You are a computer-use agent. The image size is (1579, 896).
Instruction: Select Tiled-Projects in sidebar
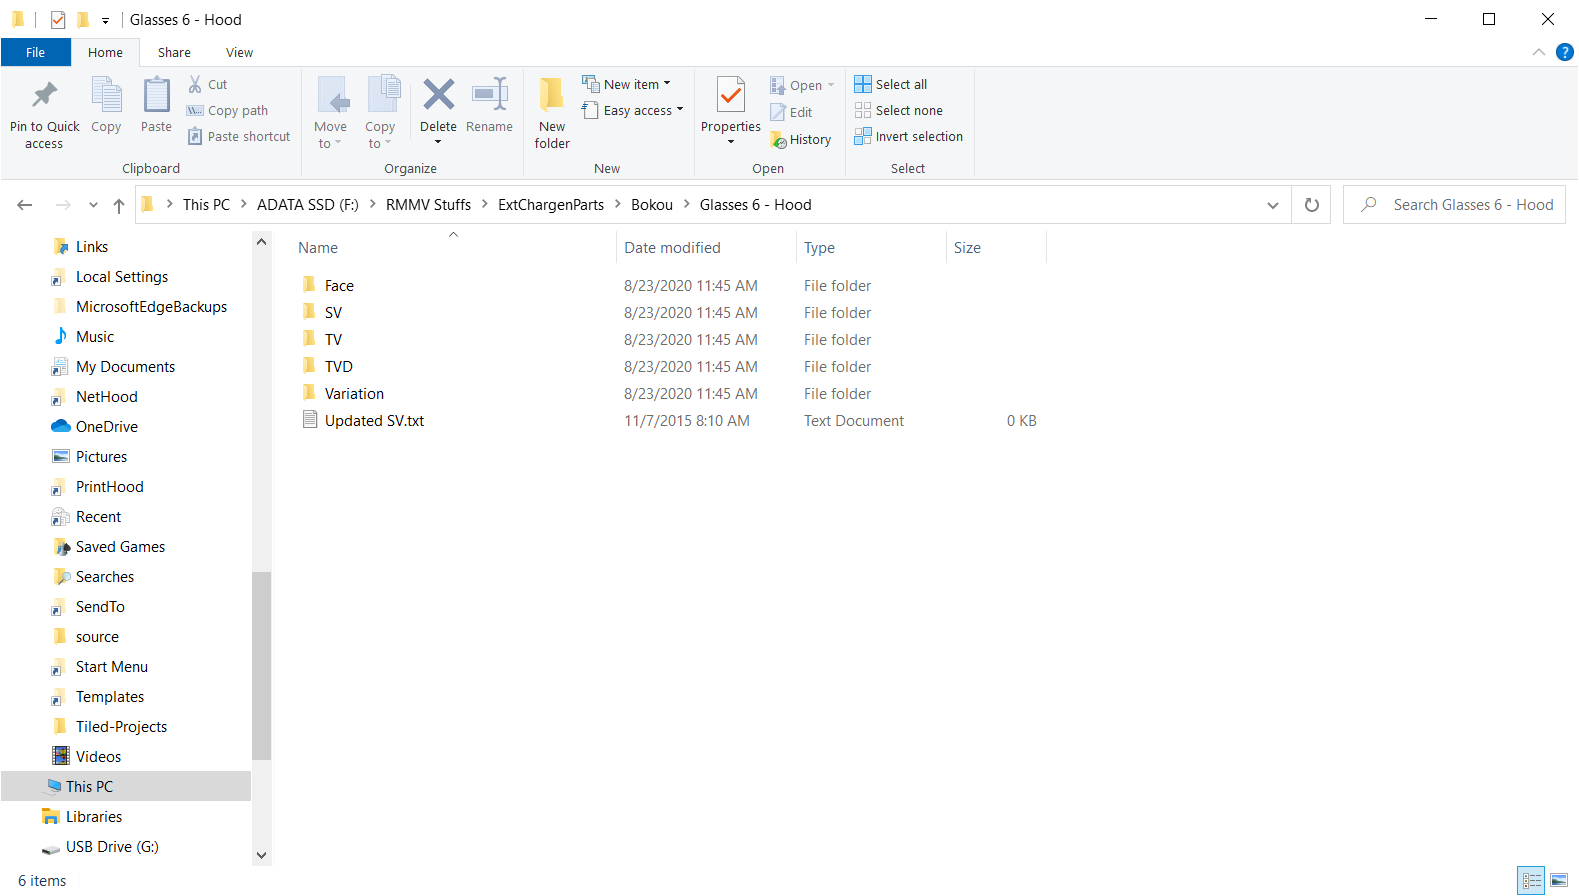pos(121,727)
